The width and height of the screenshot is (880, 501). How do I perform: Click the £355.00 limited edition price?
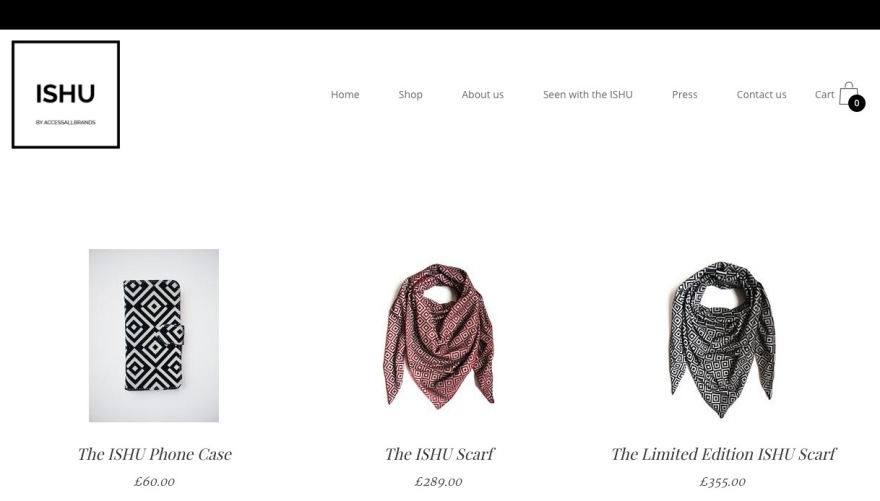point(723,481)
